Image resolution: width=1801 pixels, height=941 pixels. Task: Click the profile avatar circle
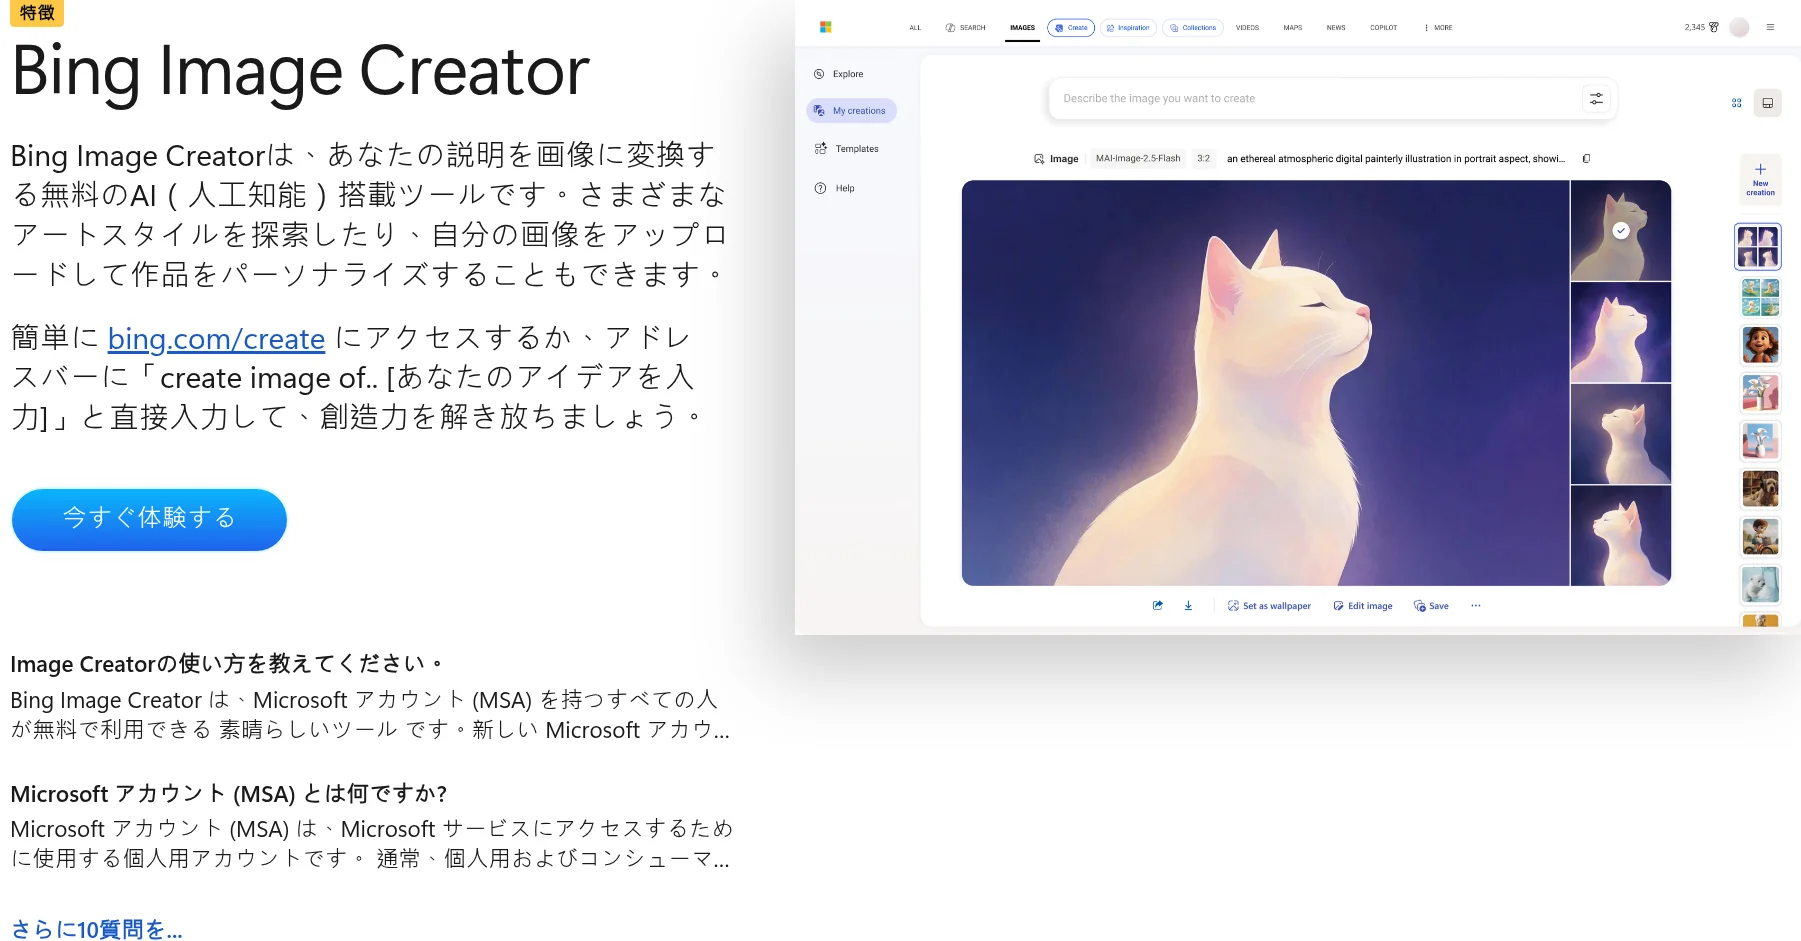pos(1739,27)
